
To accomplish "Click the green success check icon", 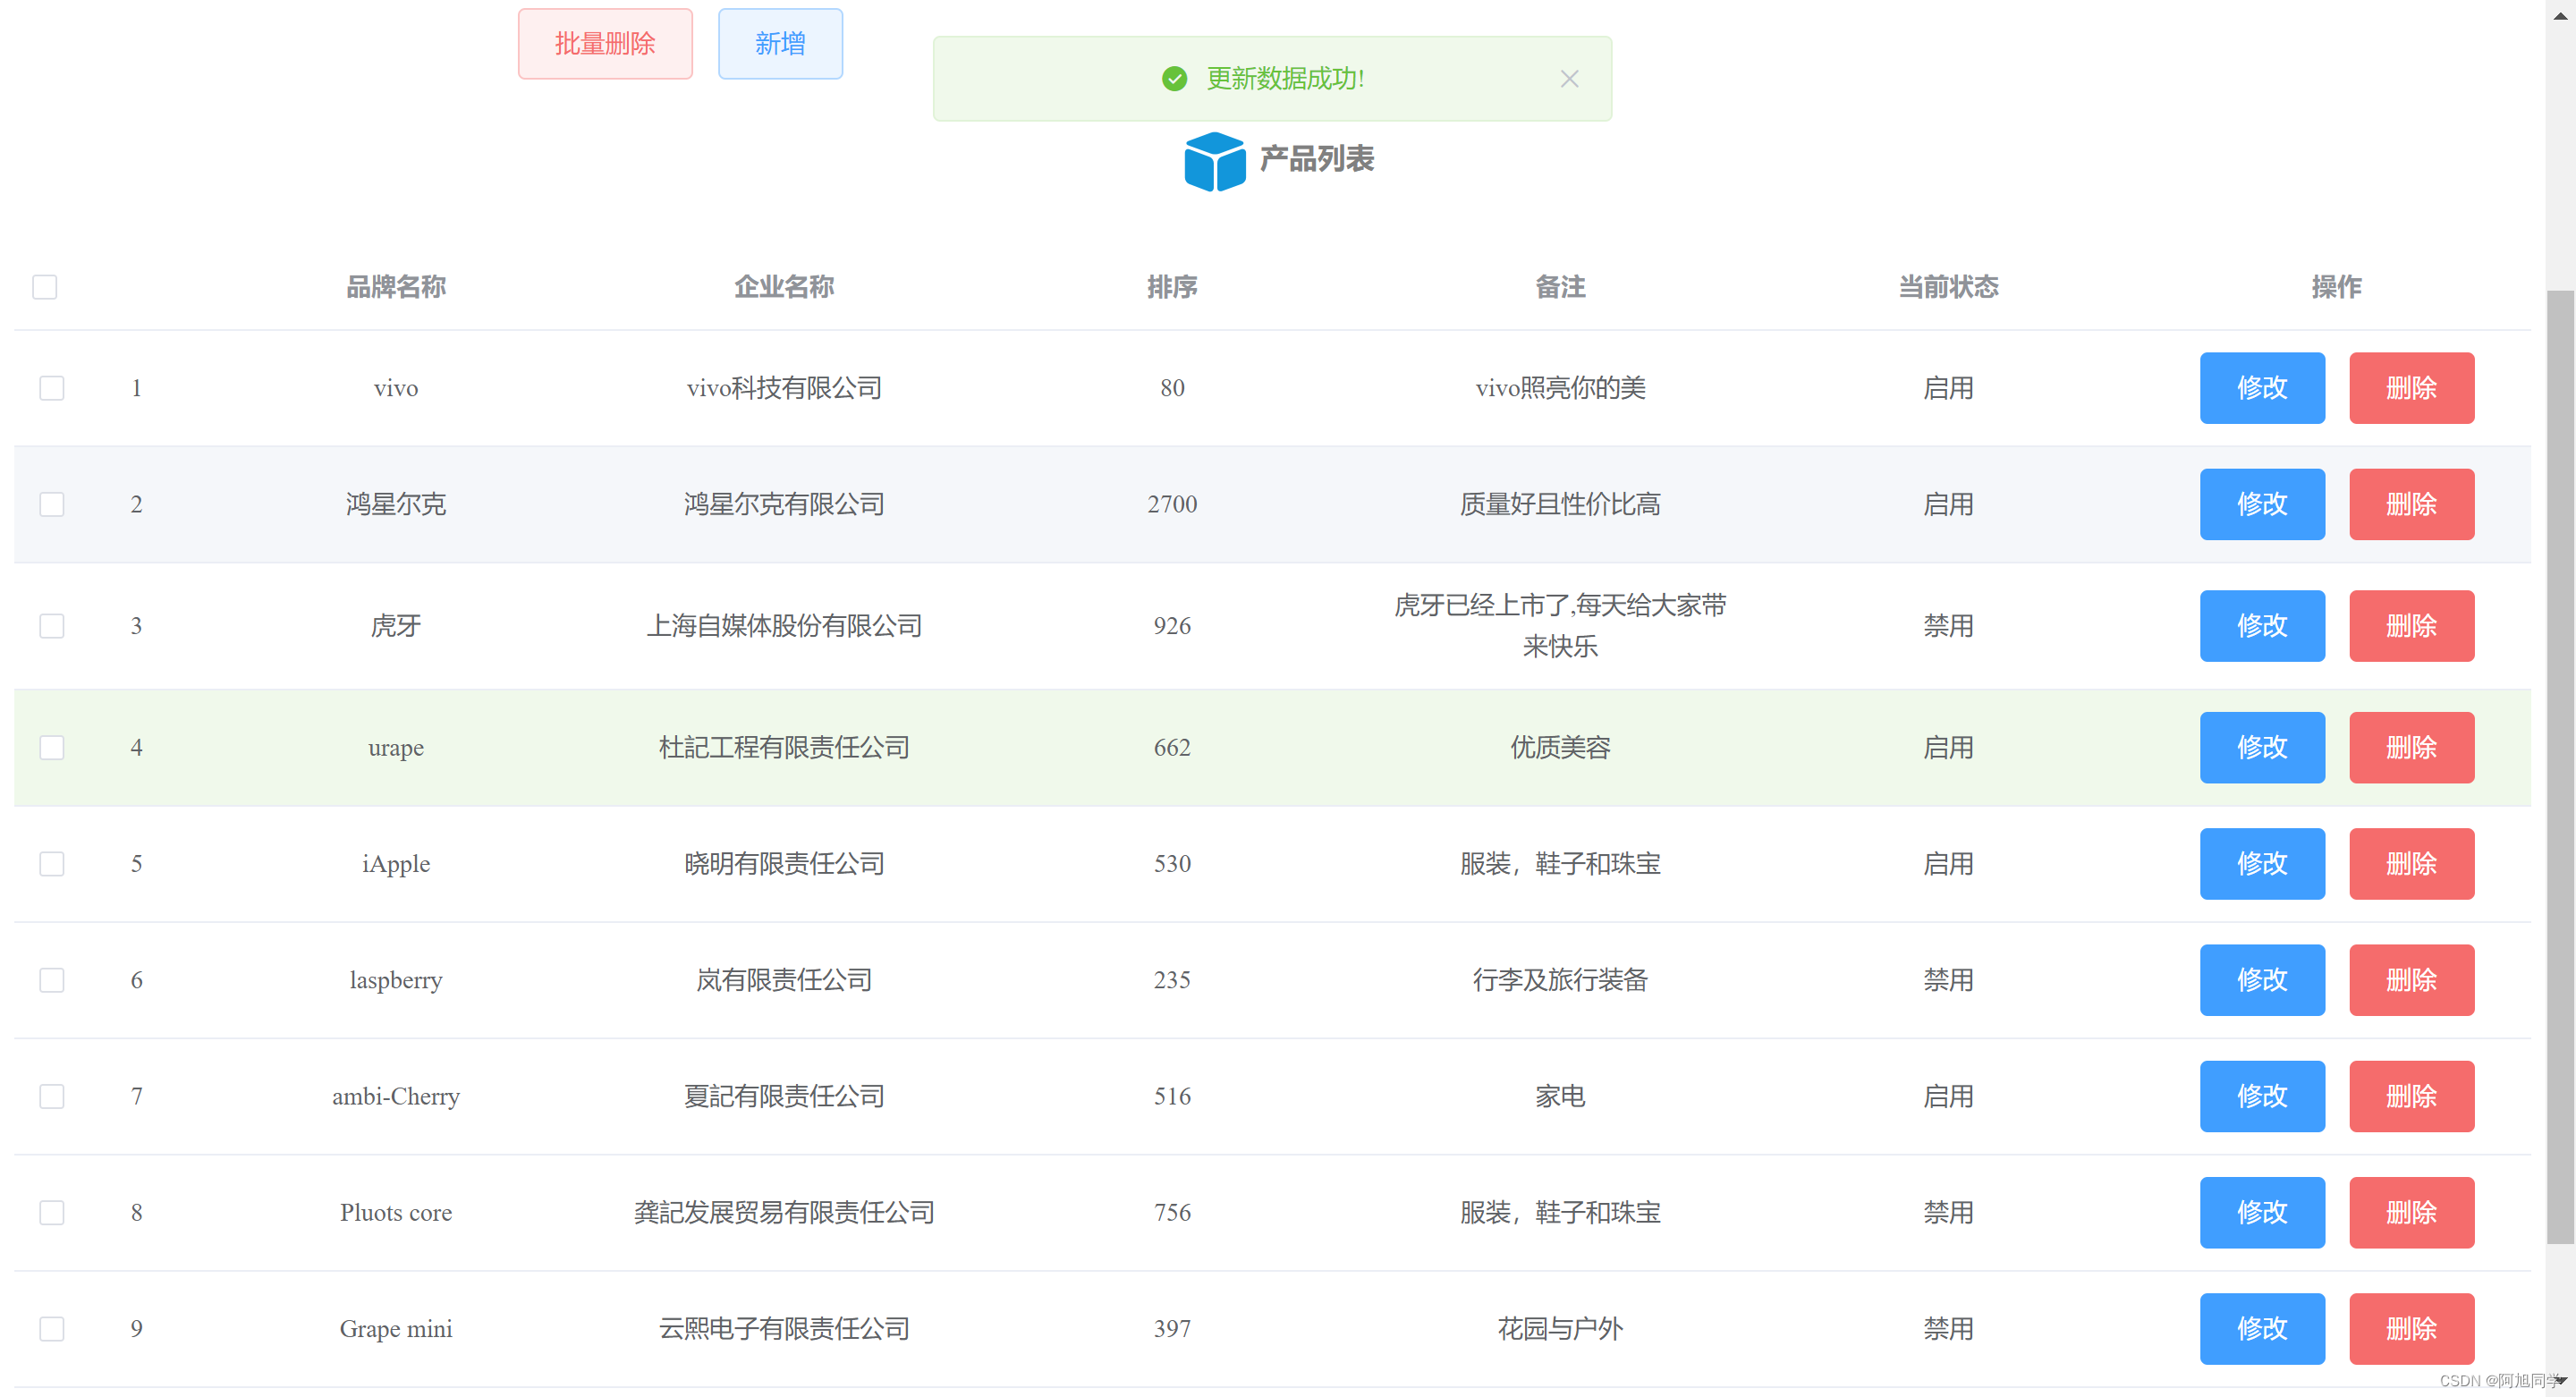I will click(x=1174, y=79).
